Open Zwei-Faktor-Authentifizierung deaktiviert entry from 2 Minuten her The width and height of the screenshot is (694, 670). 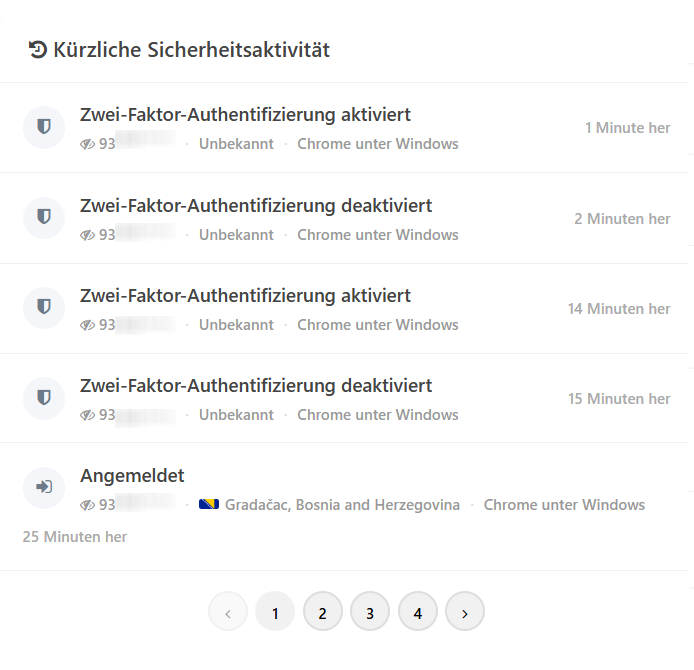pyautogui.click(x=256, y=206)
